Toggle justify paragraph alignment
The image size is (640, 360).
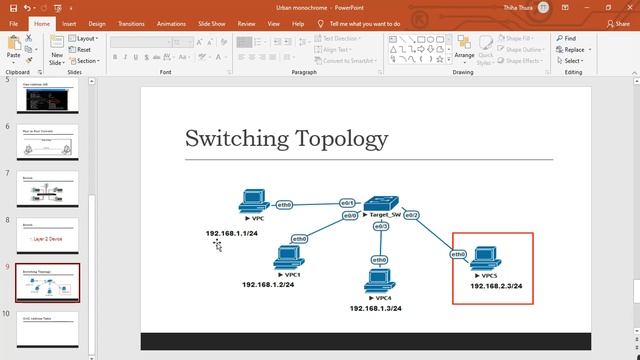(x=273, y=57)
